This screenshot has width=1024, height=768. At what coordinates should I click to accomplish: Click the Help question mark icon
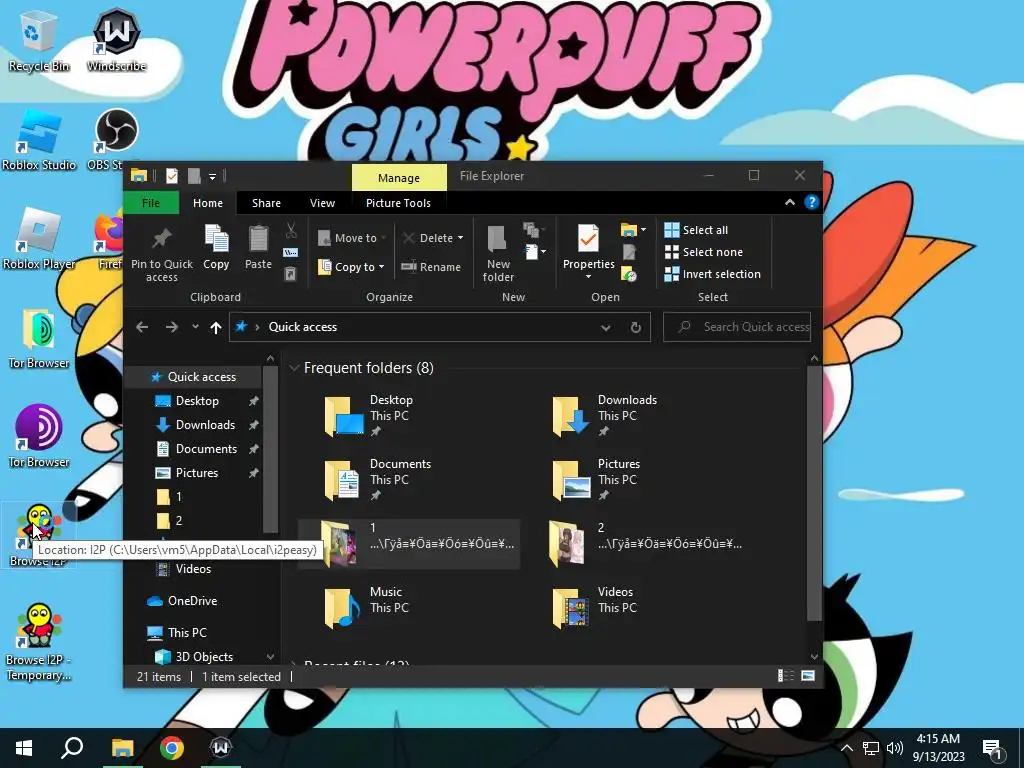click(x=811, y=202)
